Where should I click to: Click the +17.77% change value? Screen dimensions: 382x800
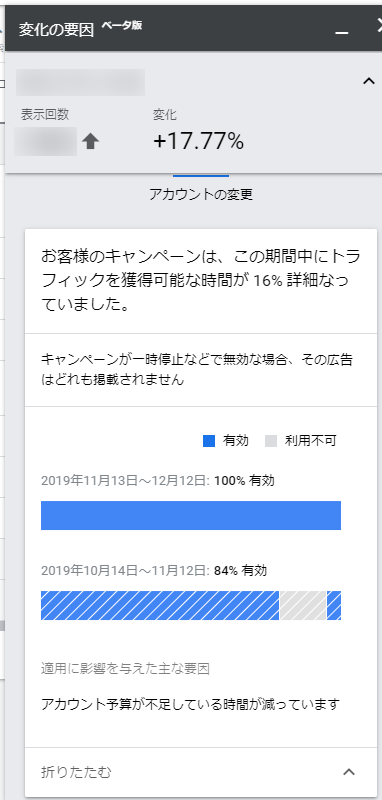pos(198,141)
